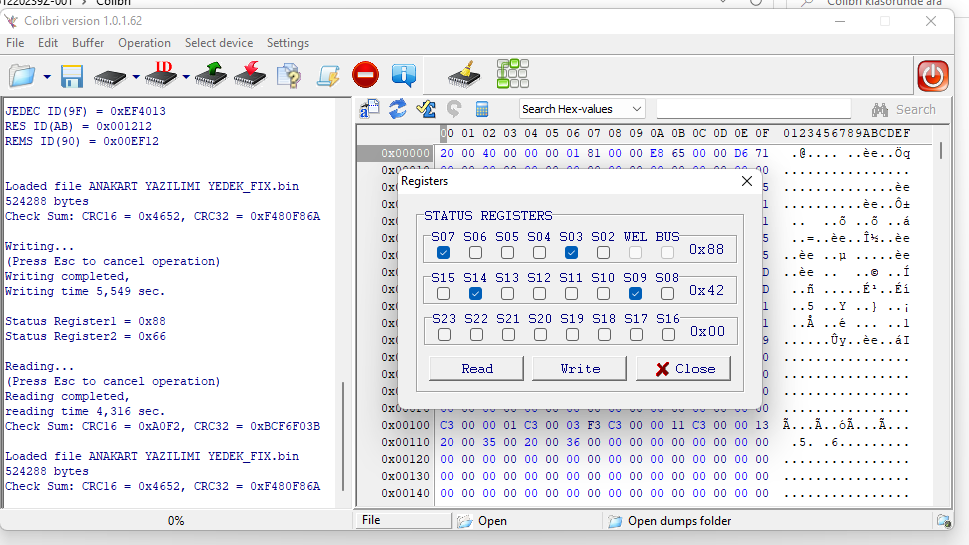Uncheck the S07 status bit checkbox
The width and height of the screenshot is (969, 545).
click(443, 253)
